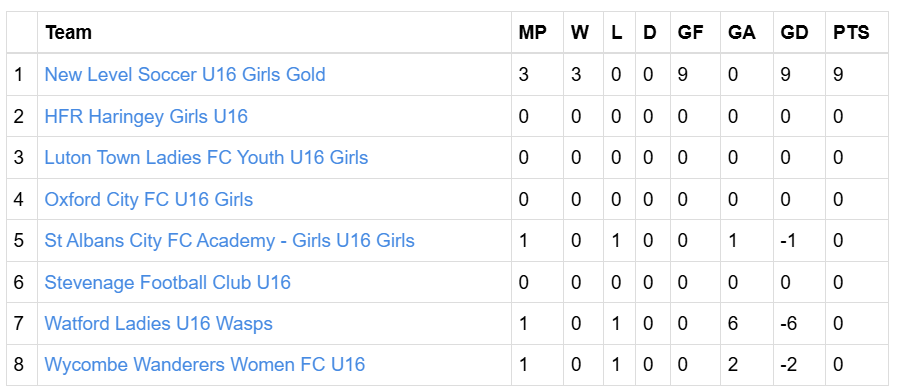897x391 pixels.
Task: View Stevenage Football Club U16 team
Action: pos(168,282)
